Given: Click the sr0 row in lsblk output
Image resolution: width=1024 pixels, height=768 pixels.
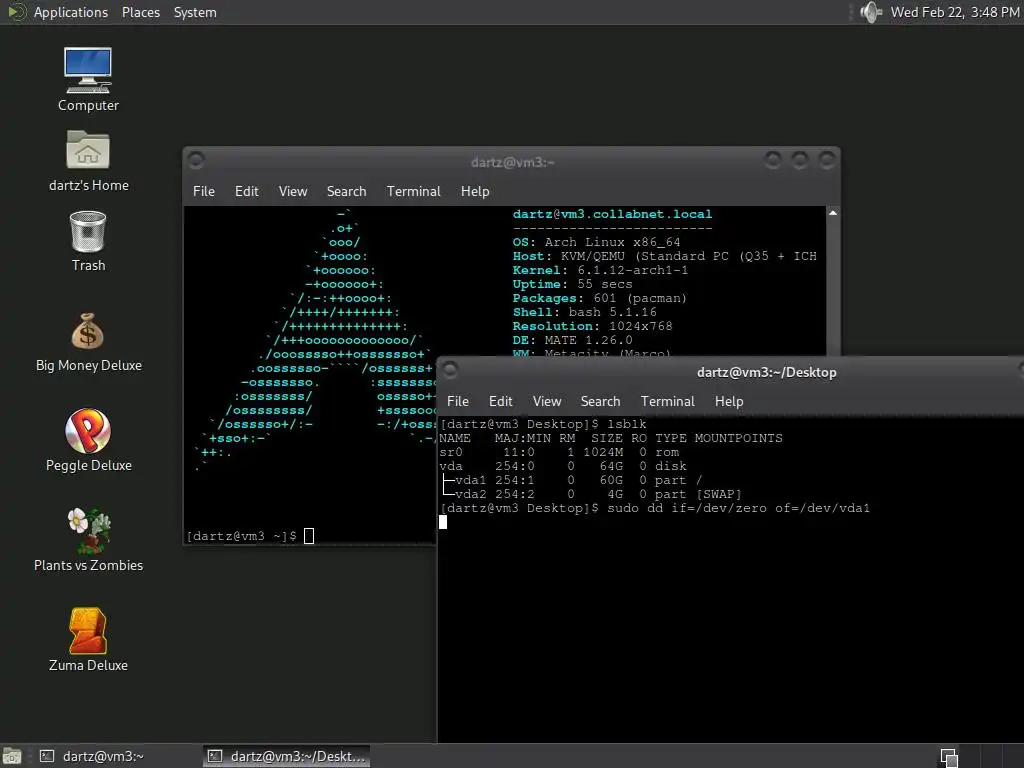Looking at the screenshot, I should (x=560, y=452).
